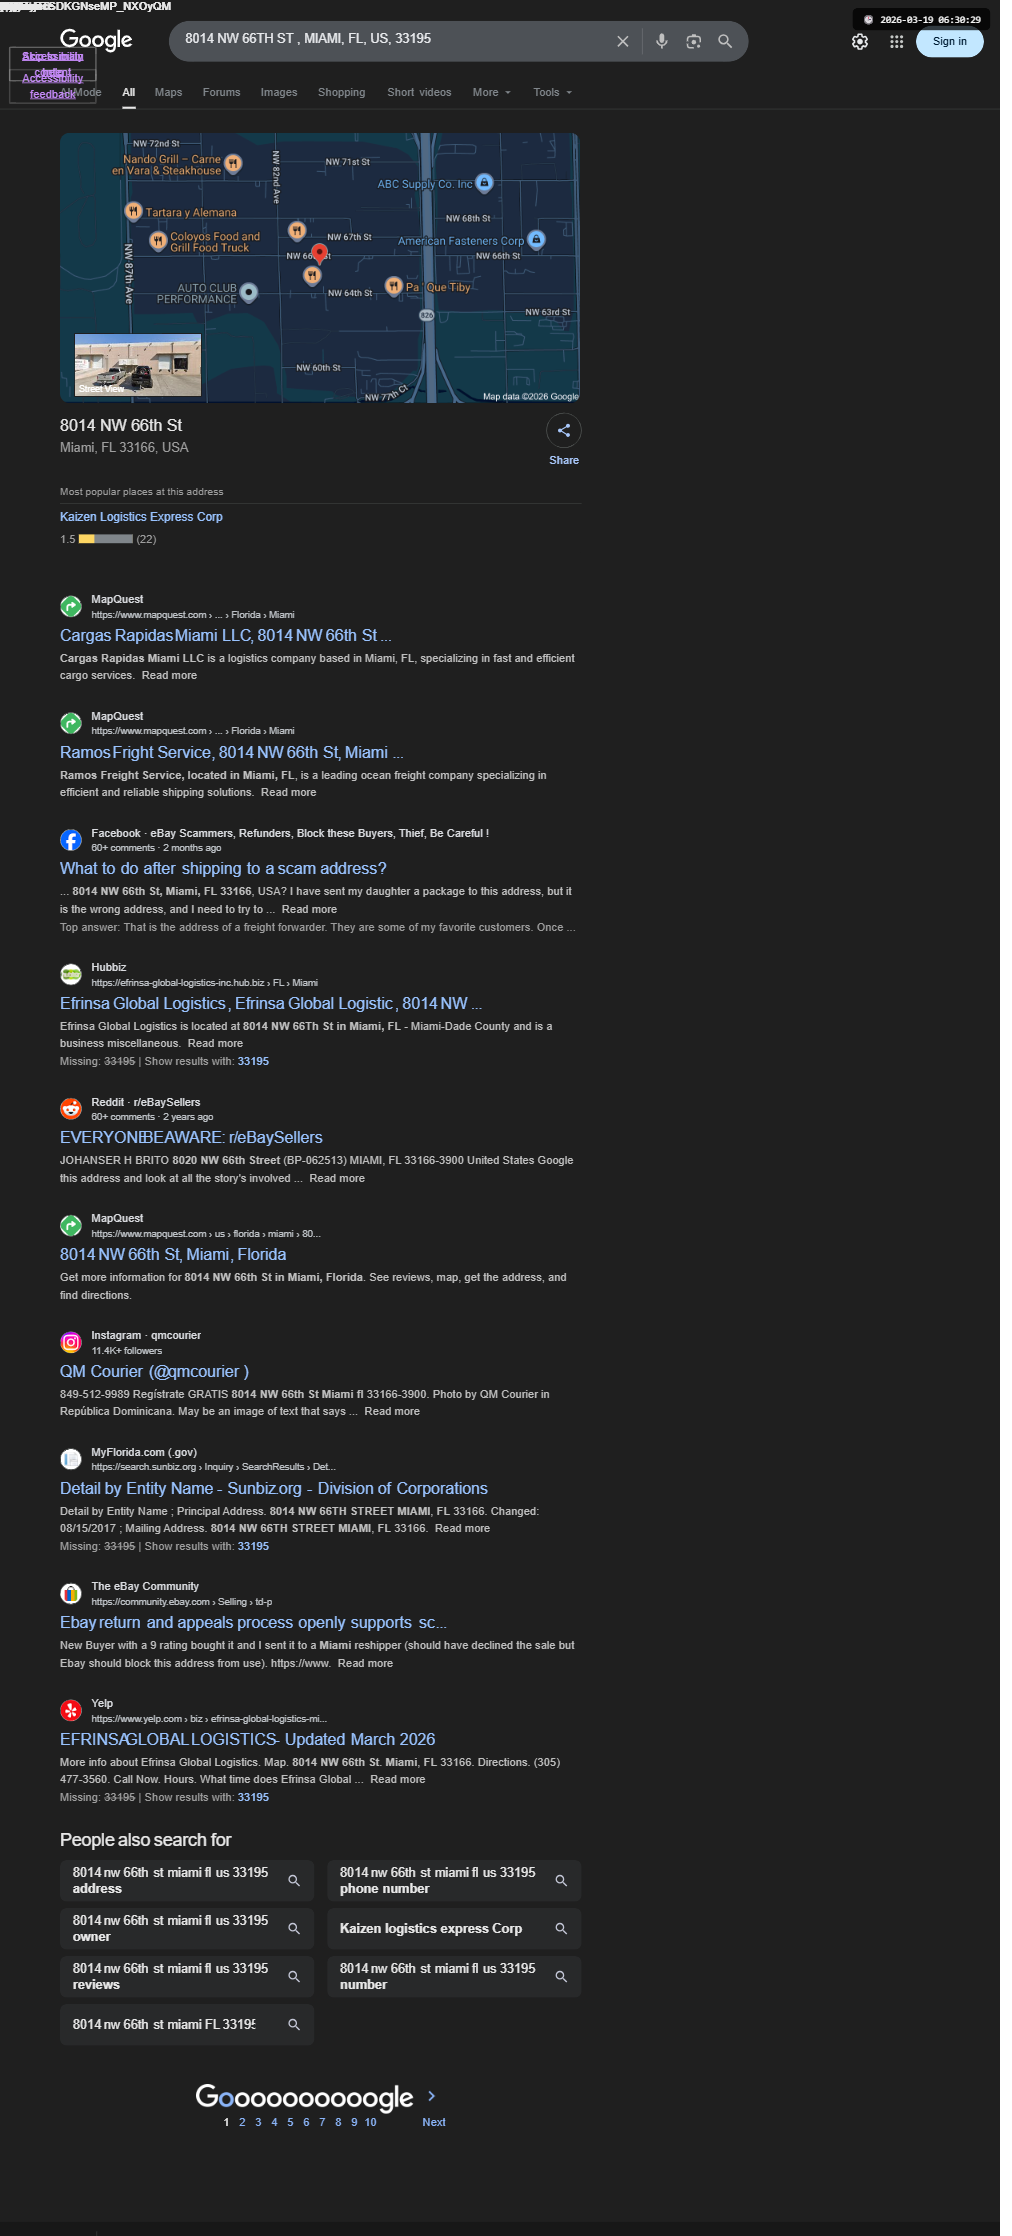Open ABC Supply Co. Inc map marker
The width and height of the screenshot is (1012, 2236).
[485, 182]
